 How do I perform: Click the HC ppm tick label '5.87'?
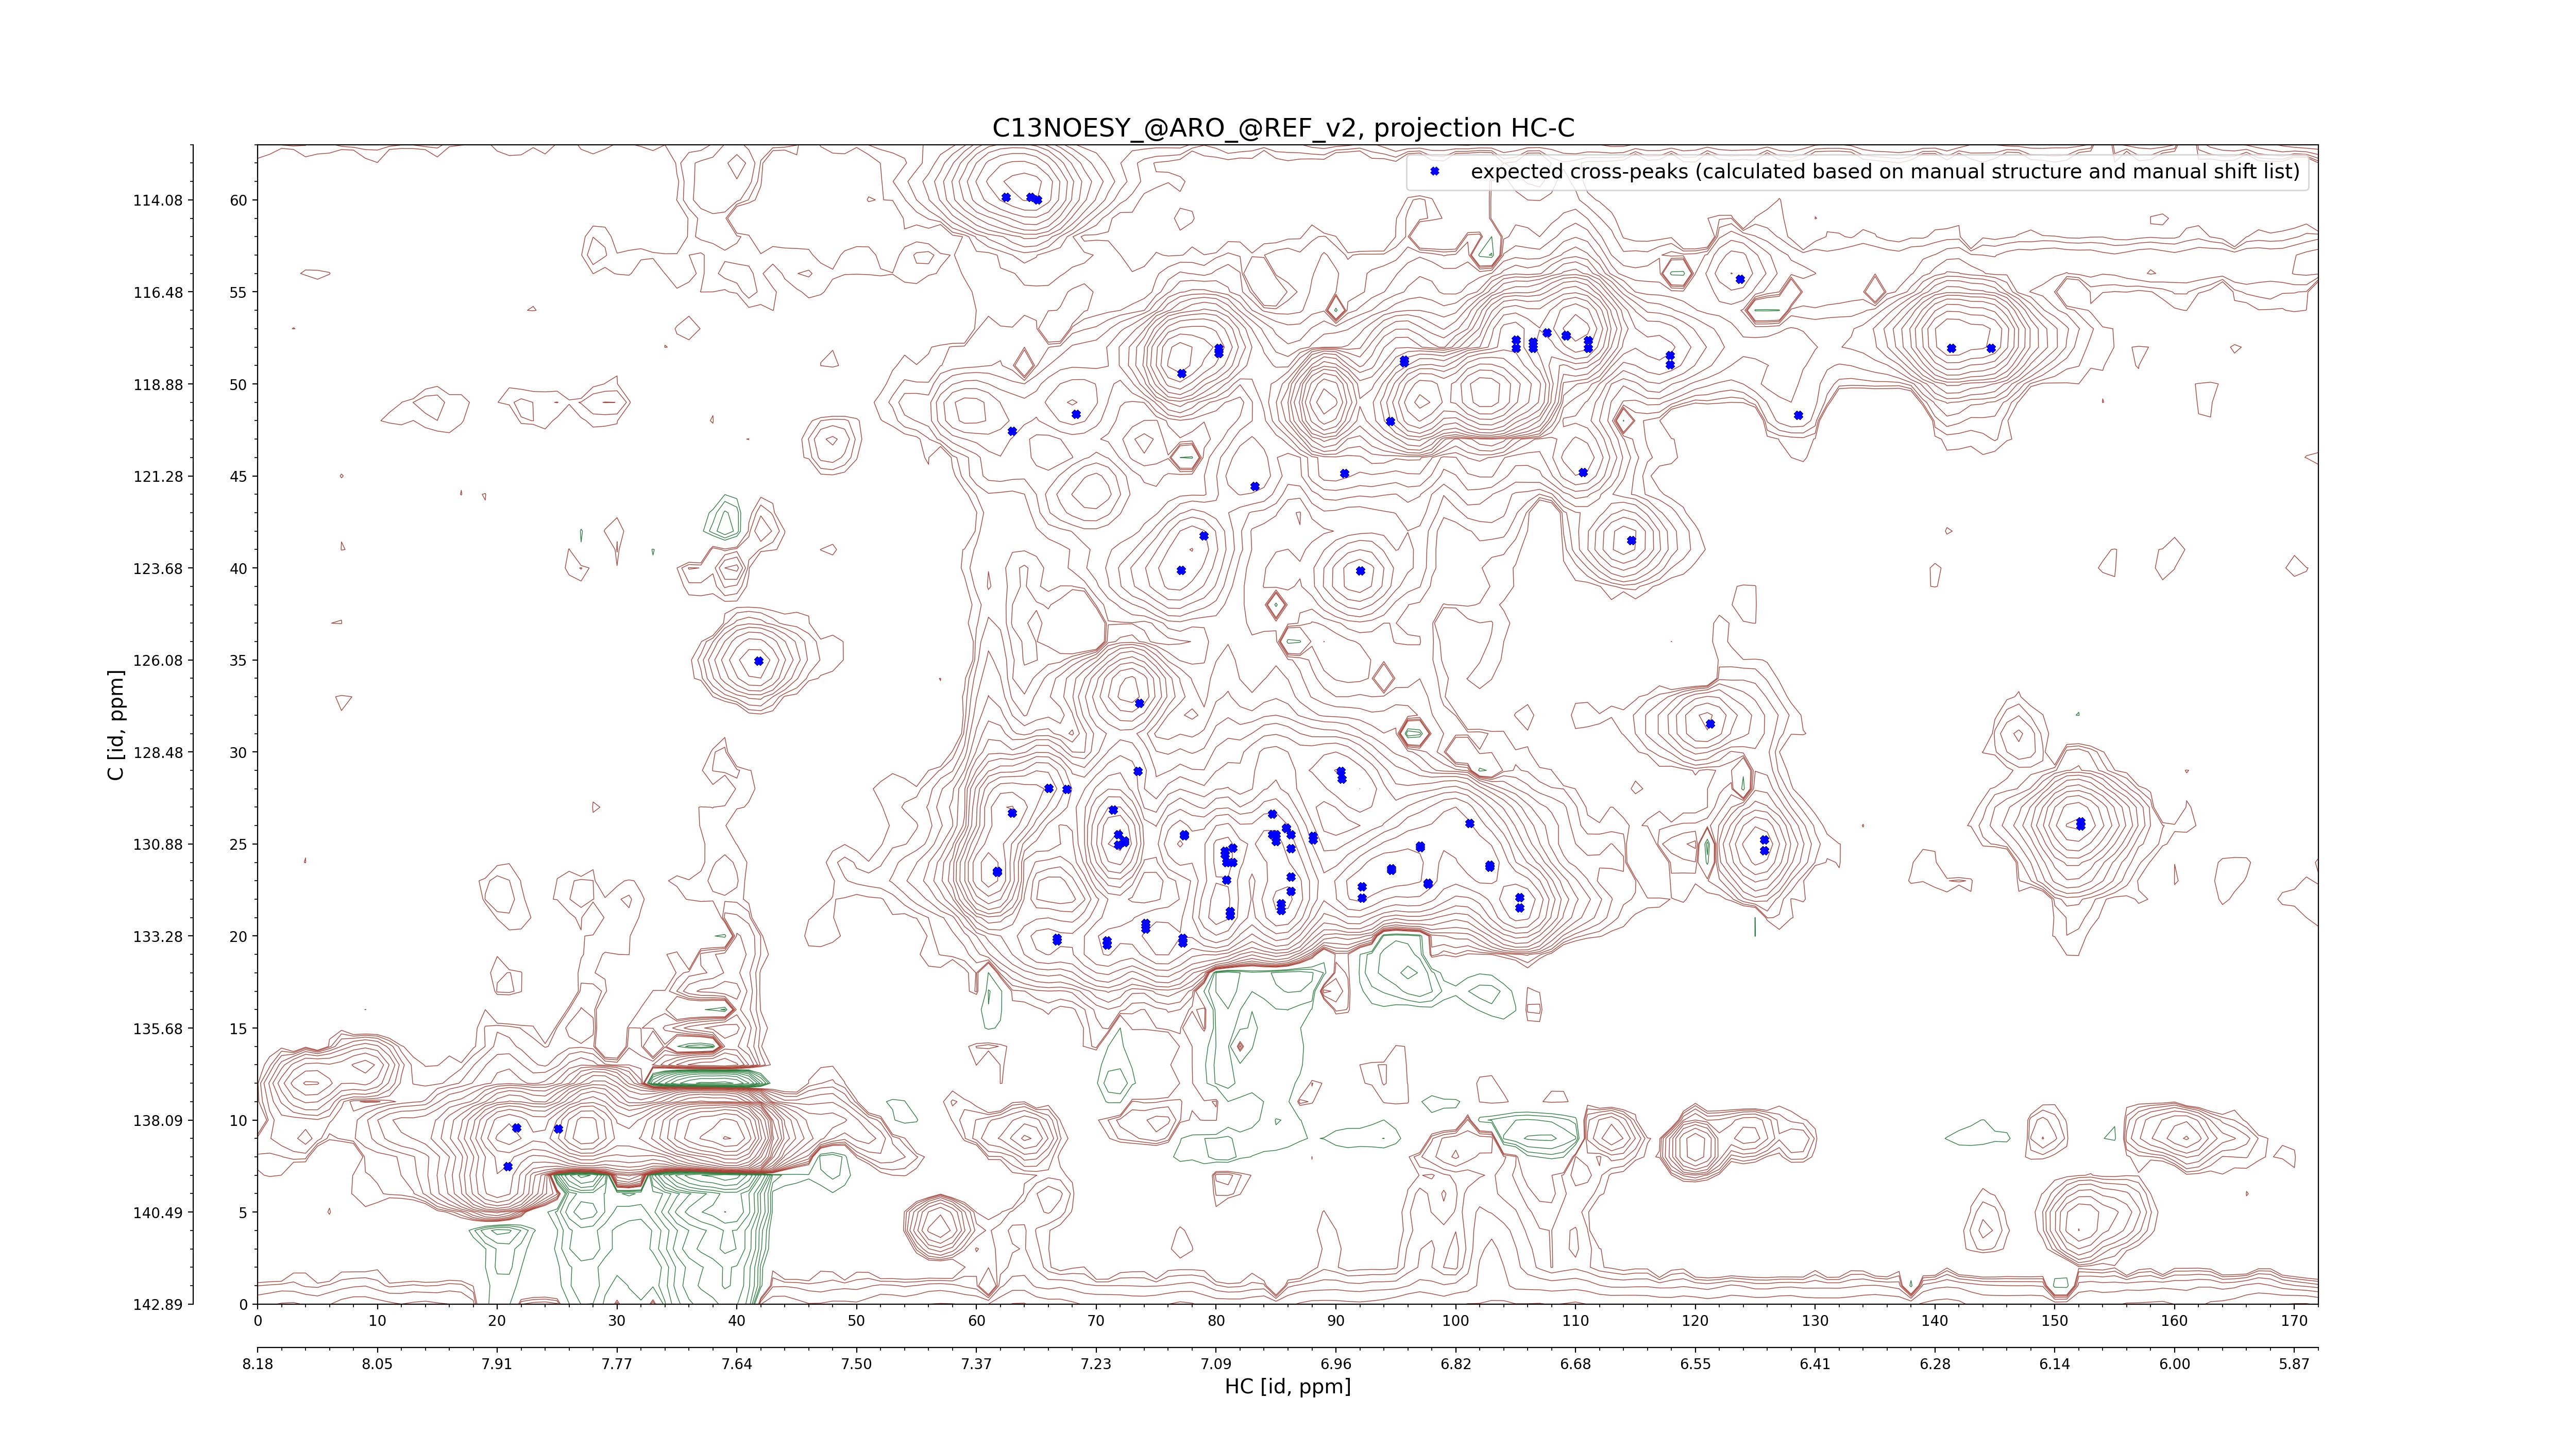pyautogui.click(x=2294, y=1364)
